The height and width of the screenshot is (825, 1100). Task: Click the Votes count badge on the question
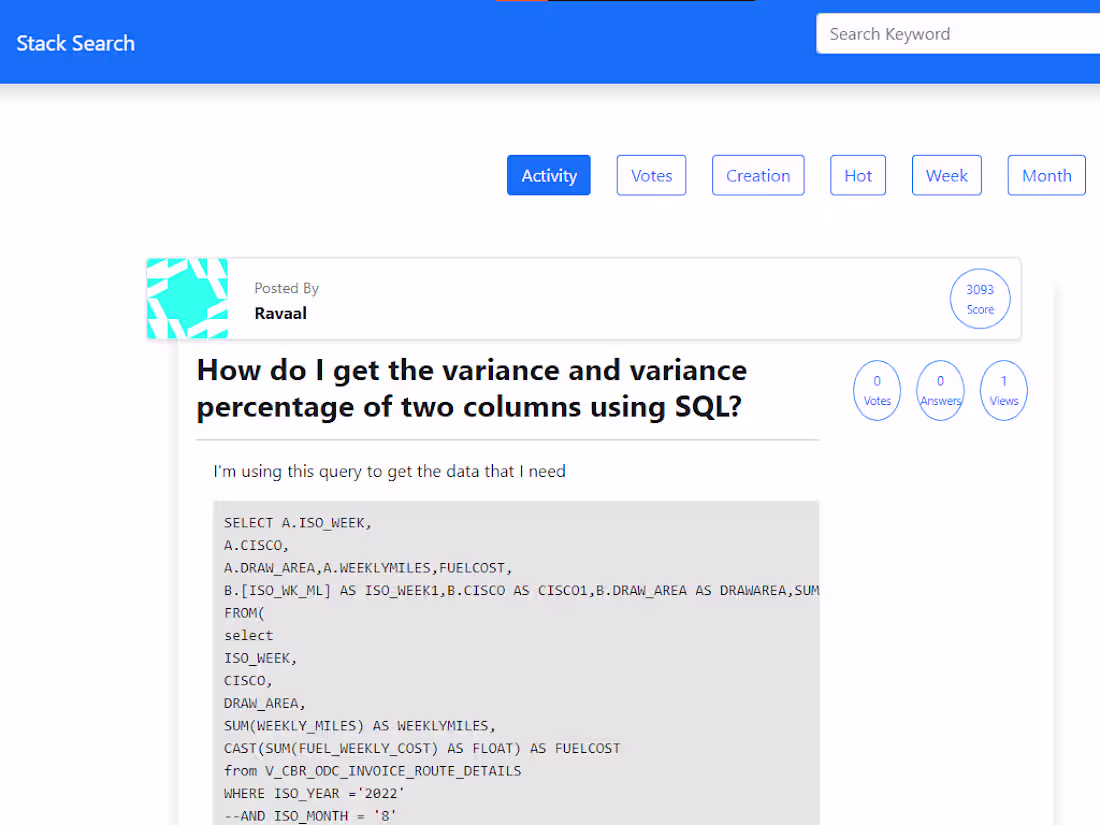click(x=877, y=390)
